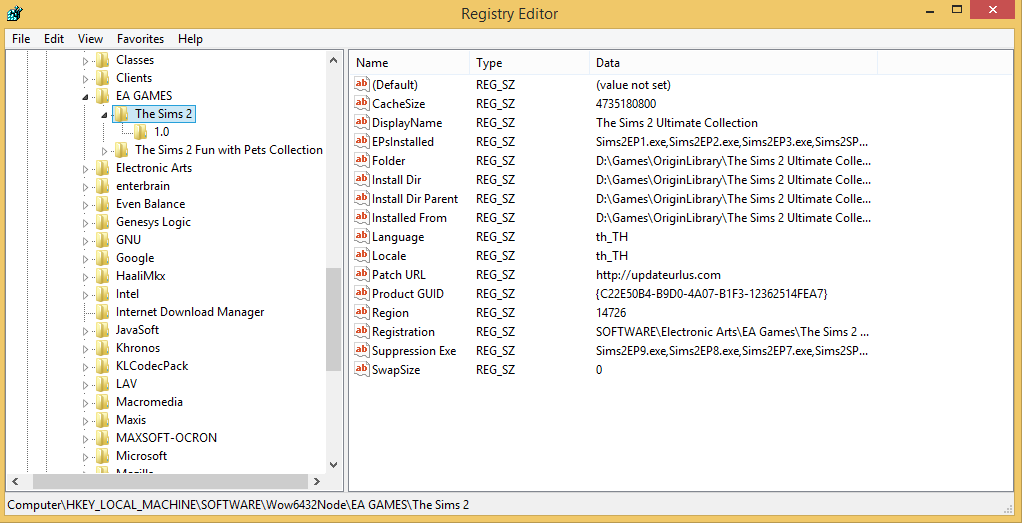This screenshot has width=1022, height=523.
Task: Click the data 'http://updateurlus.com'
Action: 658,275
